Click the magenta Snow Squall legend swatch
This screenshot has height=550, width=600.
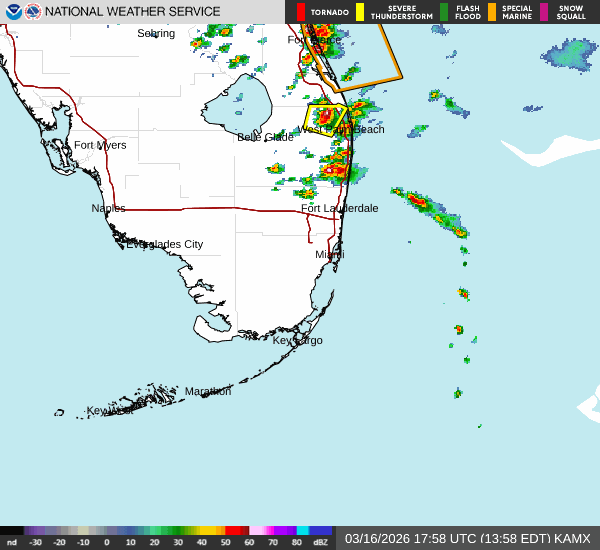tap(545, 12)
